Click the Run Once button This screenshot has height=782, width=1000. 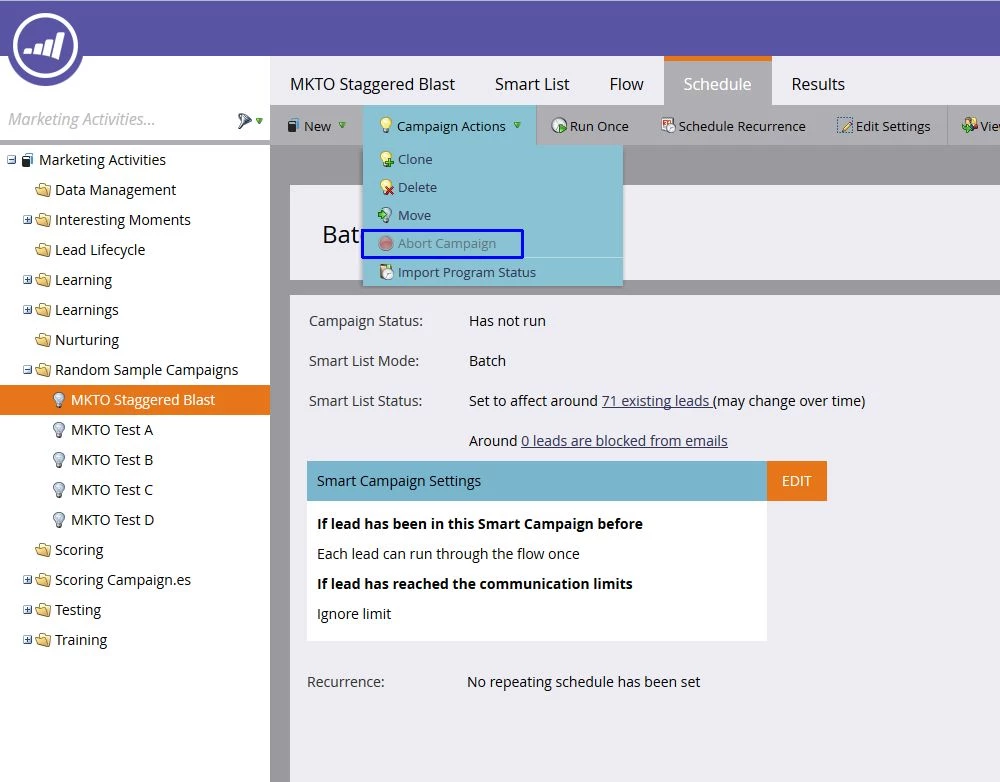pos(590,126)
